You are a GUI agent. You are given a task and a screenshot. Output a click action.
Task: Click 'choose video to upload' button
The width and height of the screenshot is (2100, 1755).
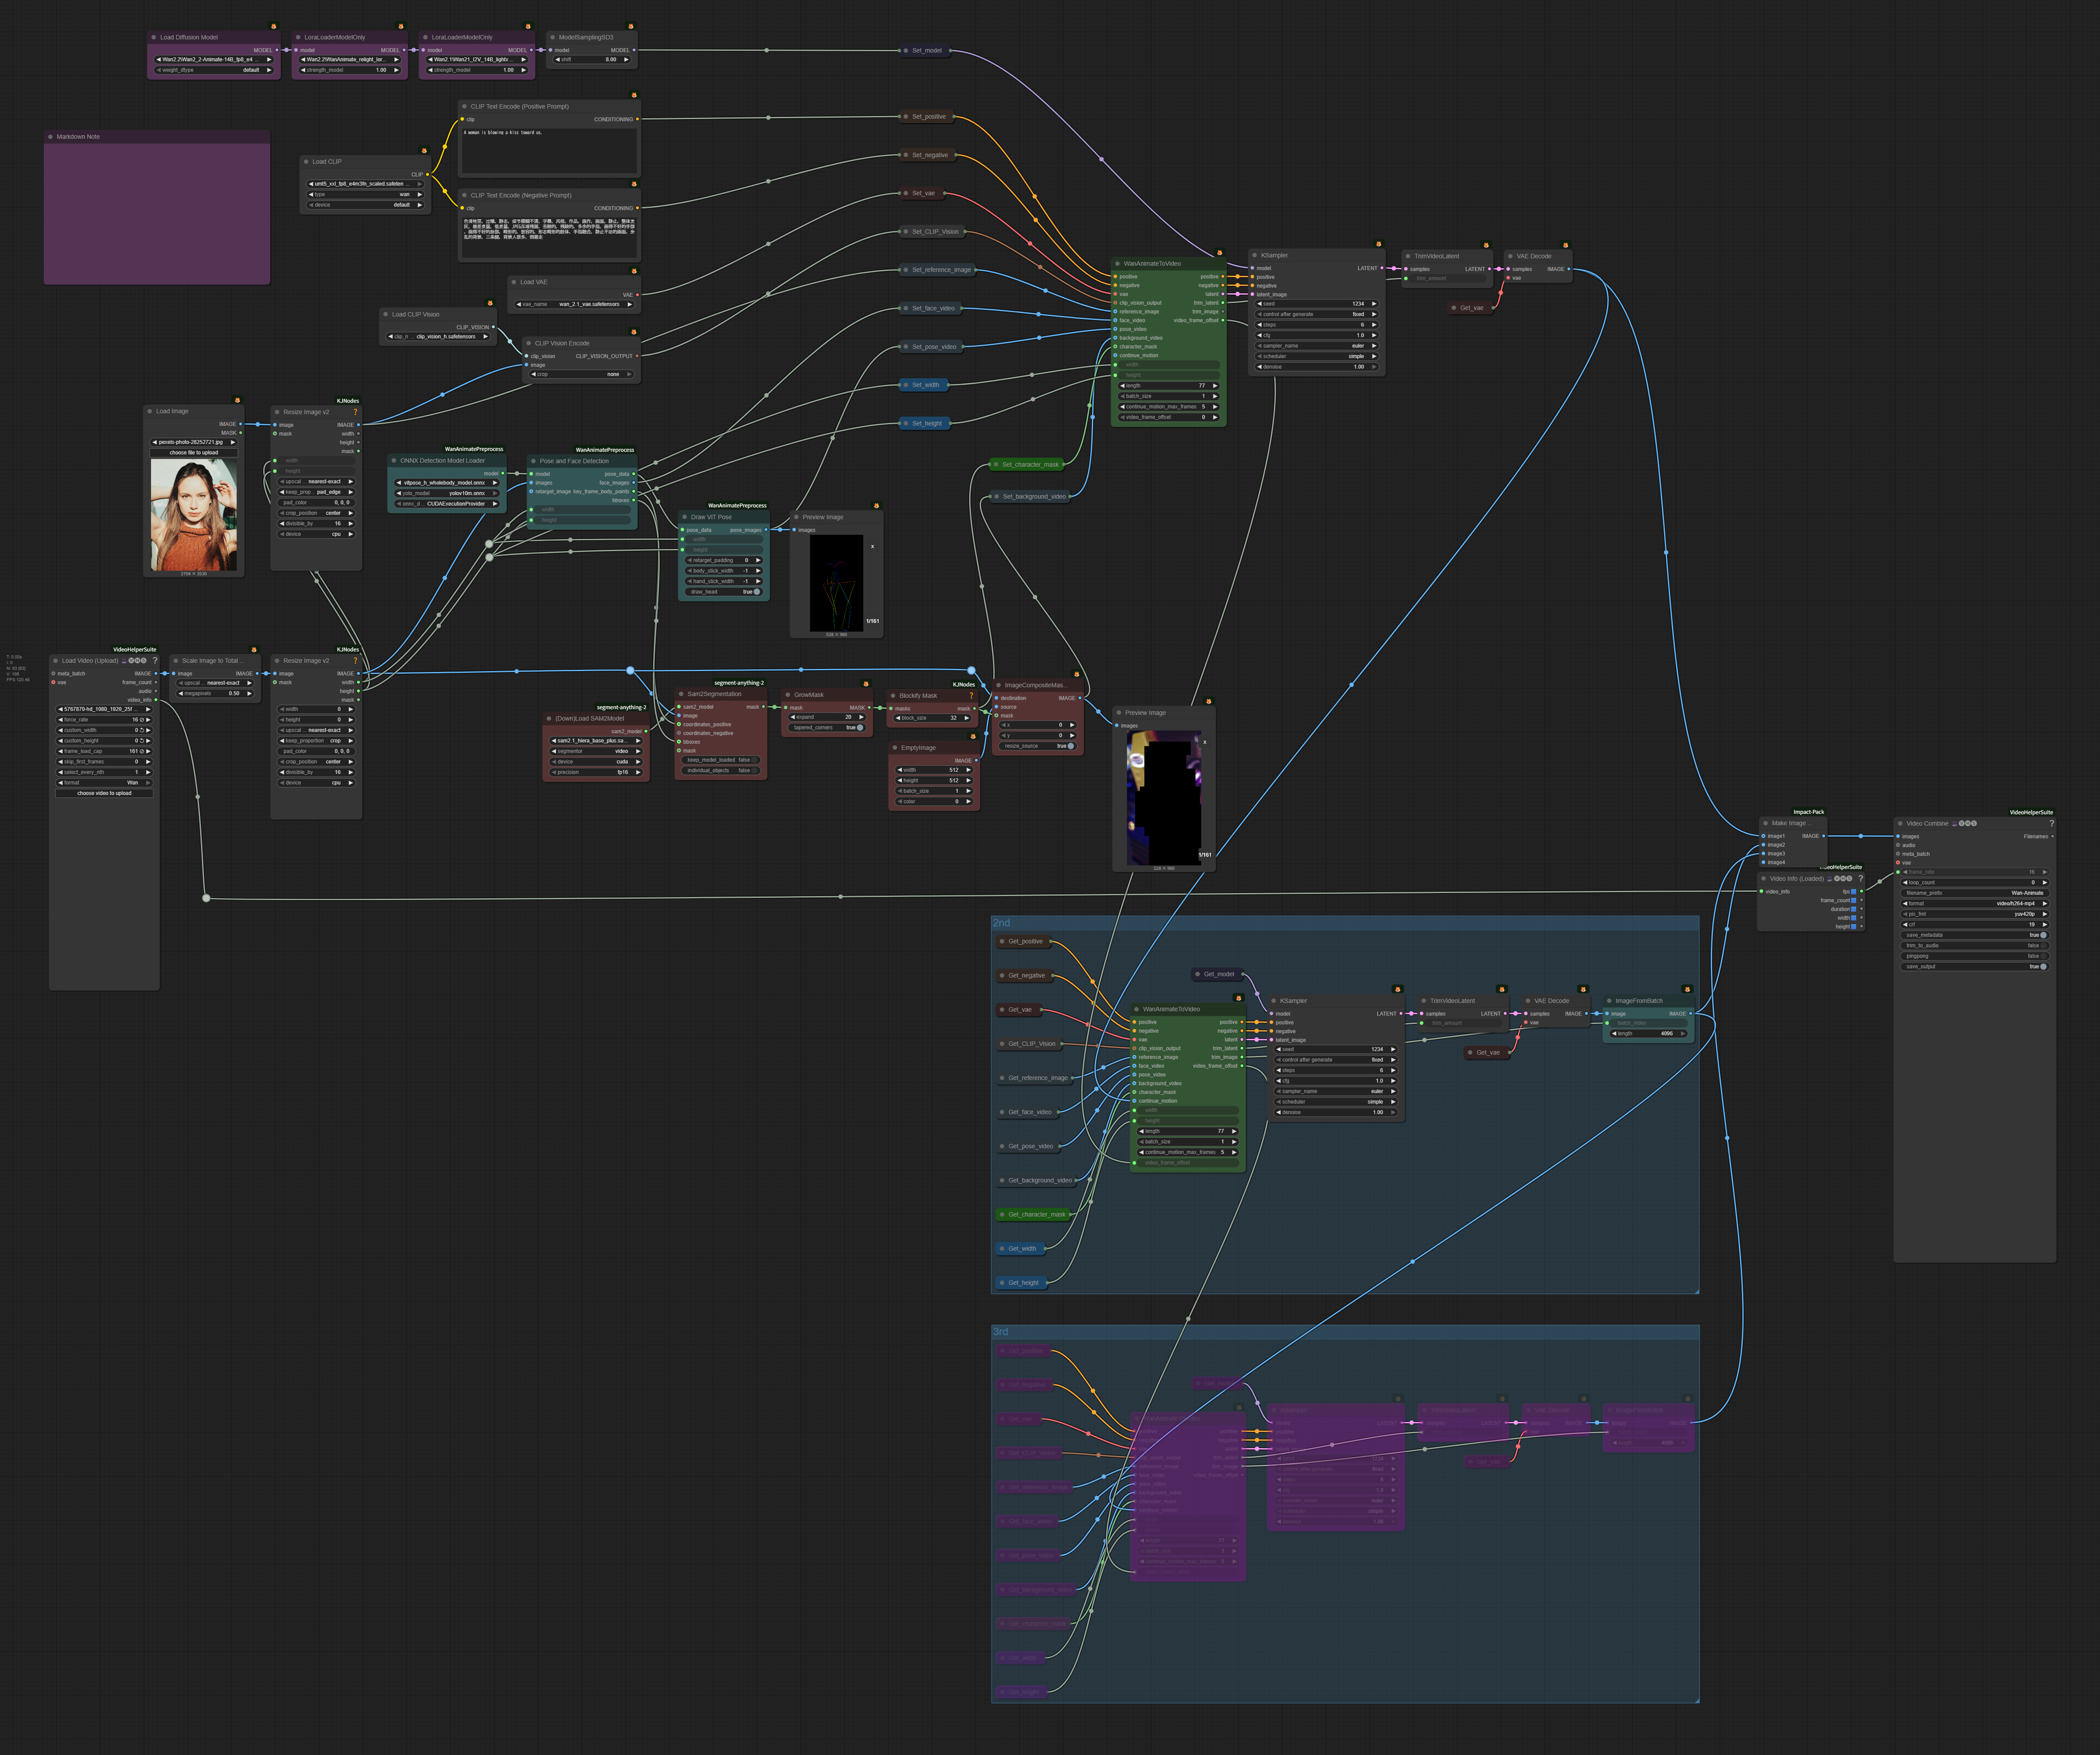[104, 793]
